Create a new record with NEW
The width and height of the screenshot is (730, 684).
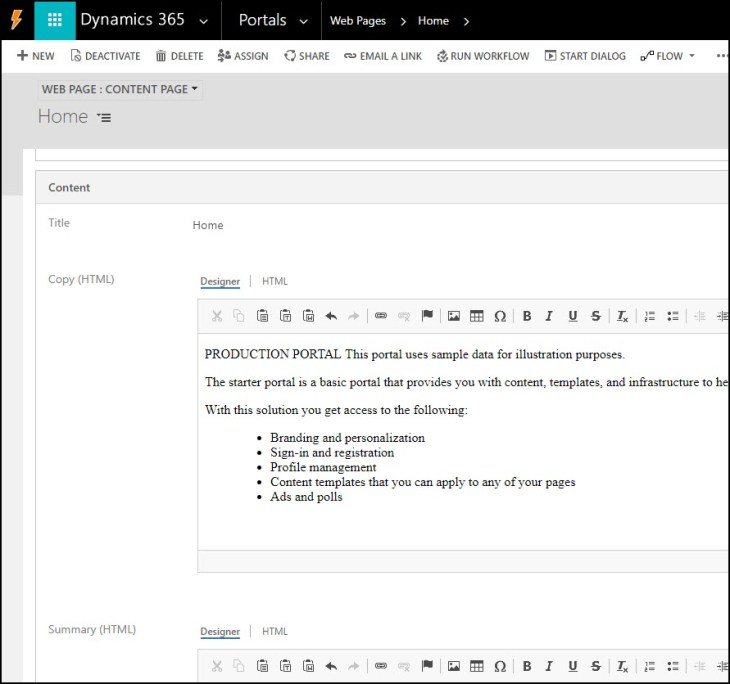point(36,56)
